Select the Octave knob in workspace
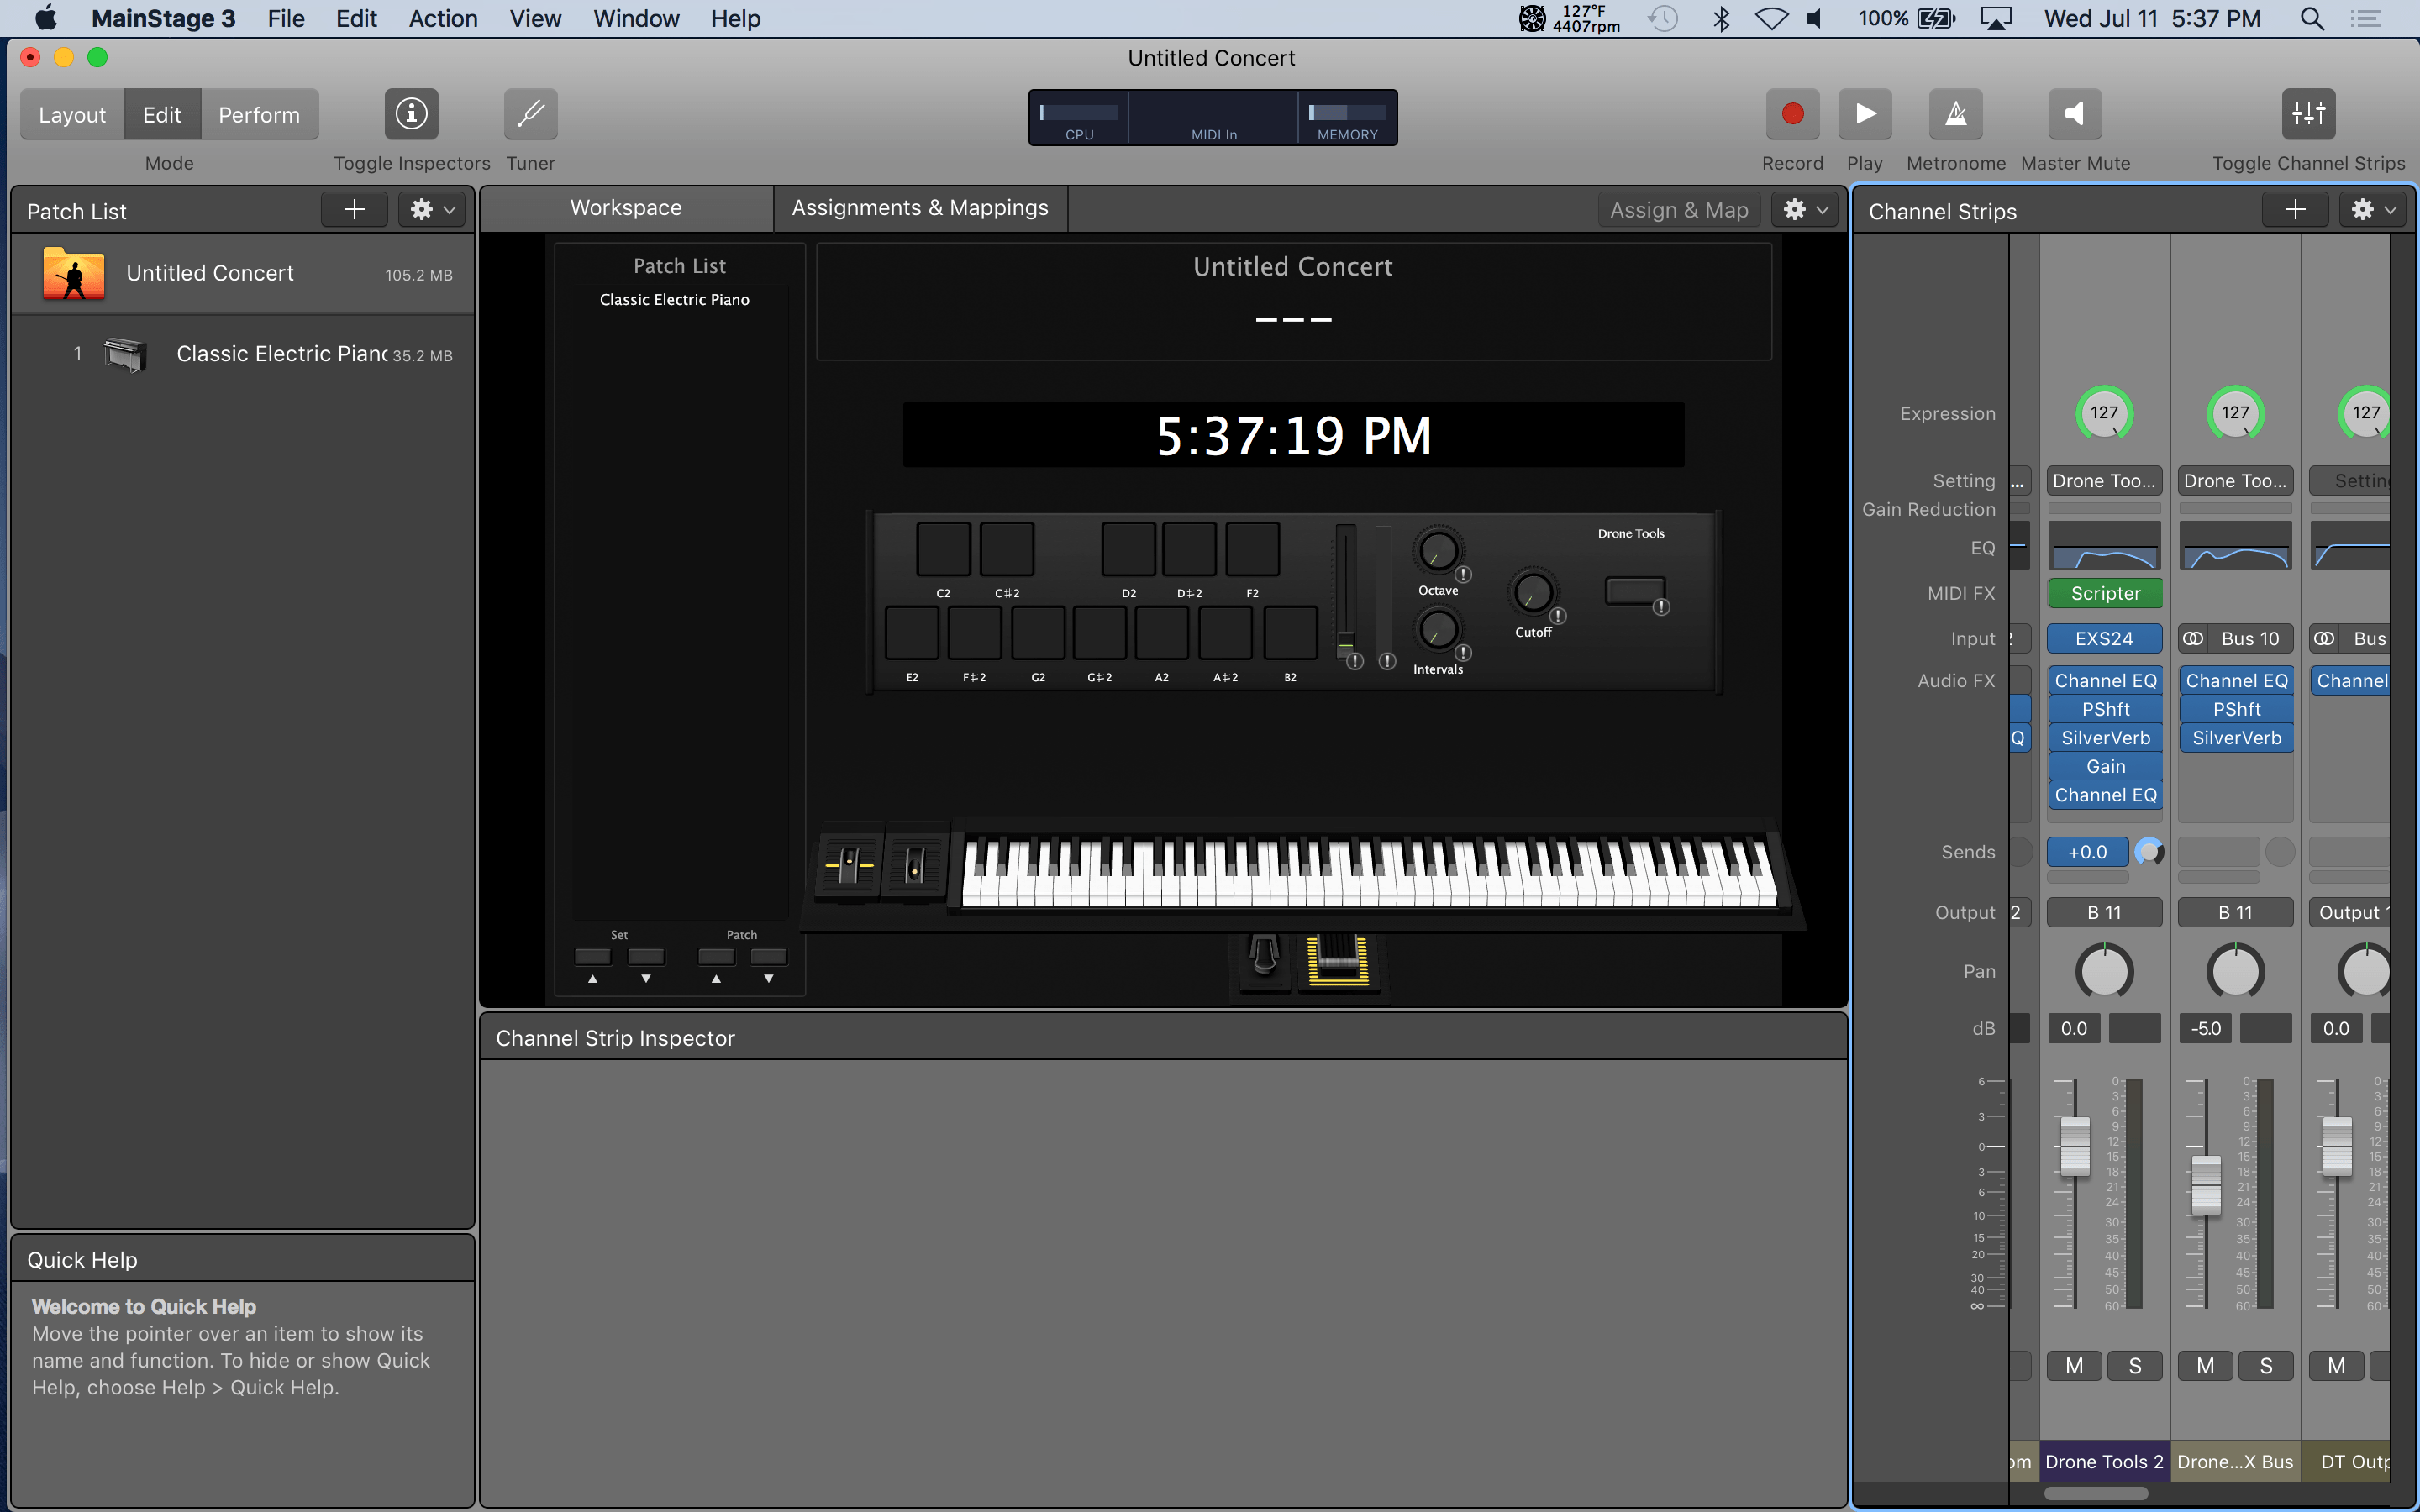Viewport: 2420px width, 1512px height. click(x=1438, y=551)
